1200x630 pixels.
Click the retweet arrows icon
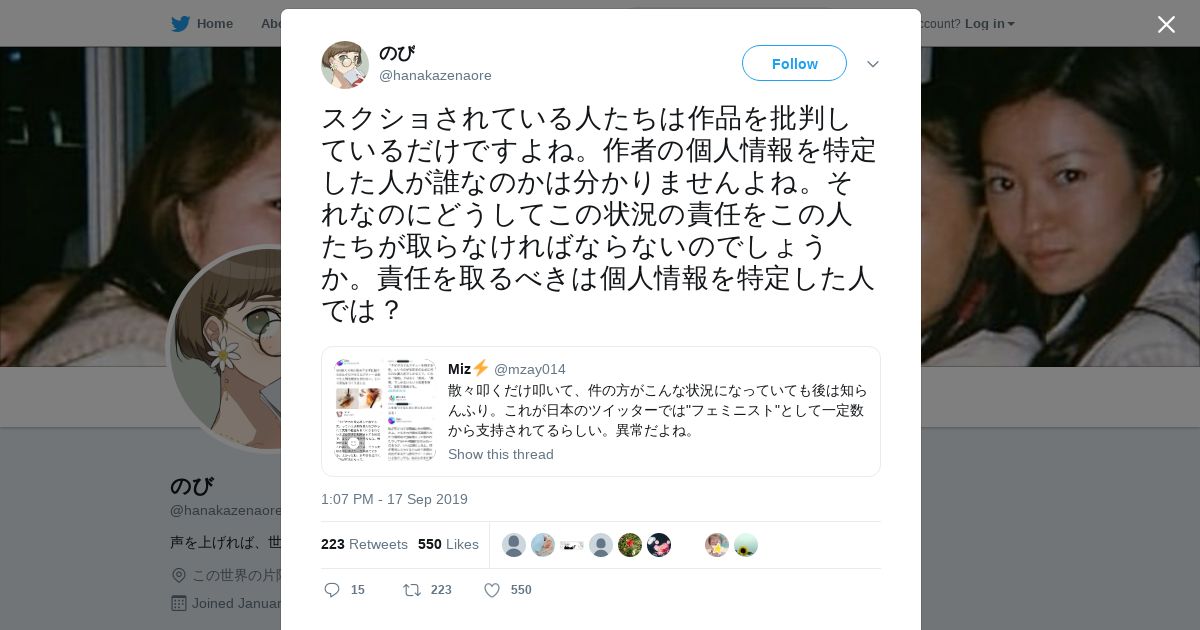tap(411, 590)
